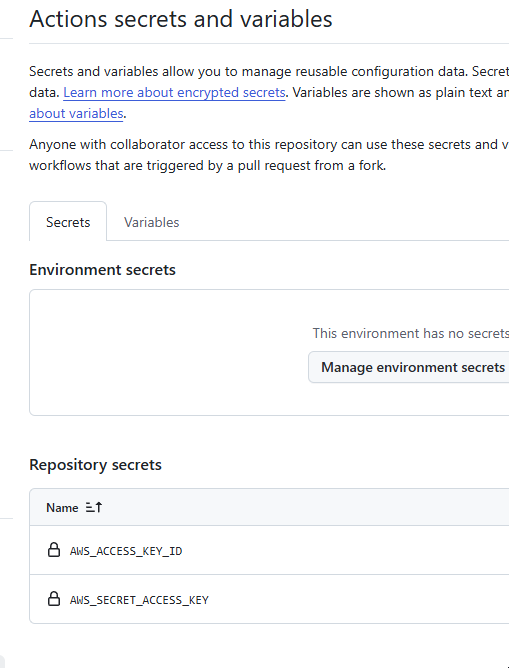Click the Anyone with collaborator access text line
This screenshot has width=509, height=668.
click(x=269, y=144)
